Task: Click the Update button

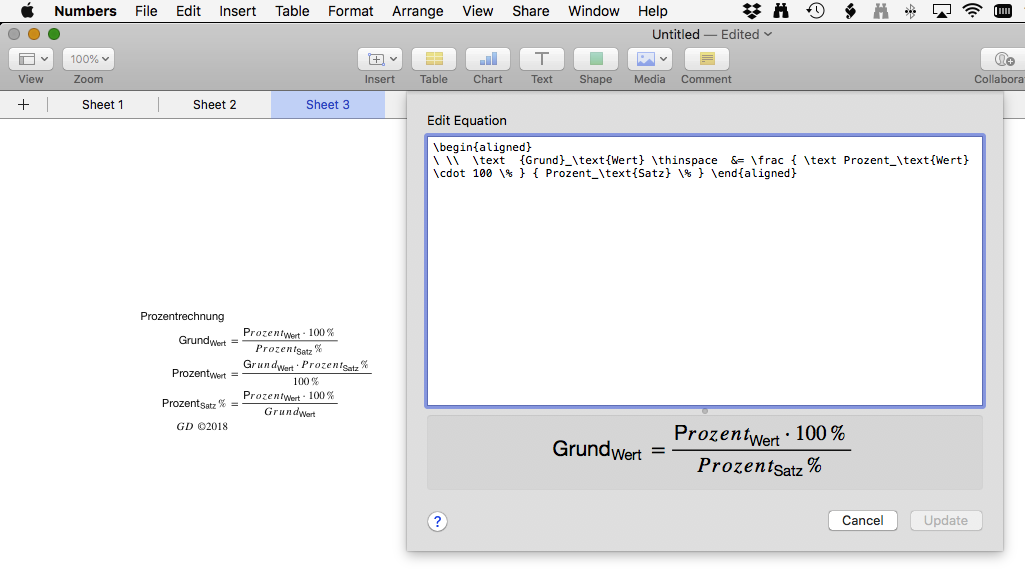Action: coord(946,520)
